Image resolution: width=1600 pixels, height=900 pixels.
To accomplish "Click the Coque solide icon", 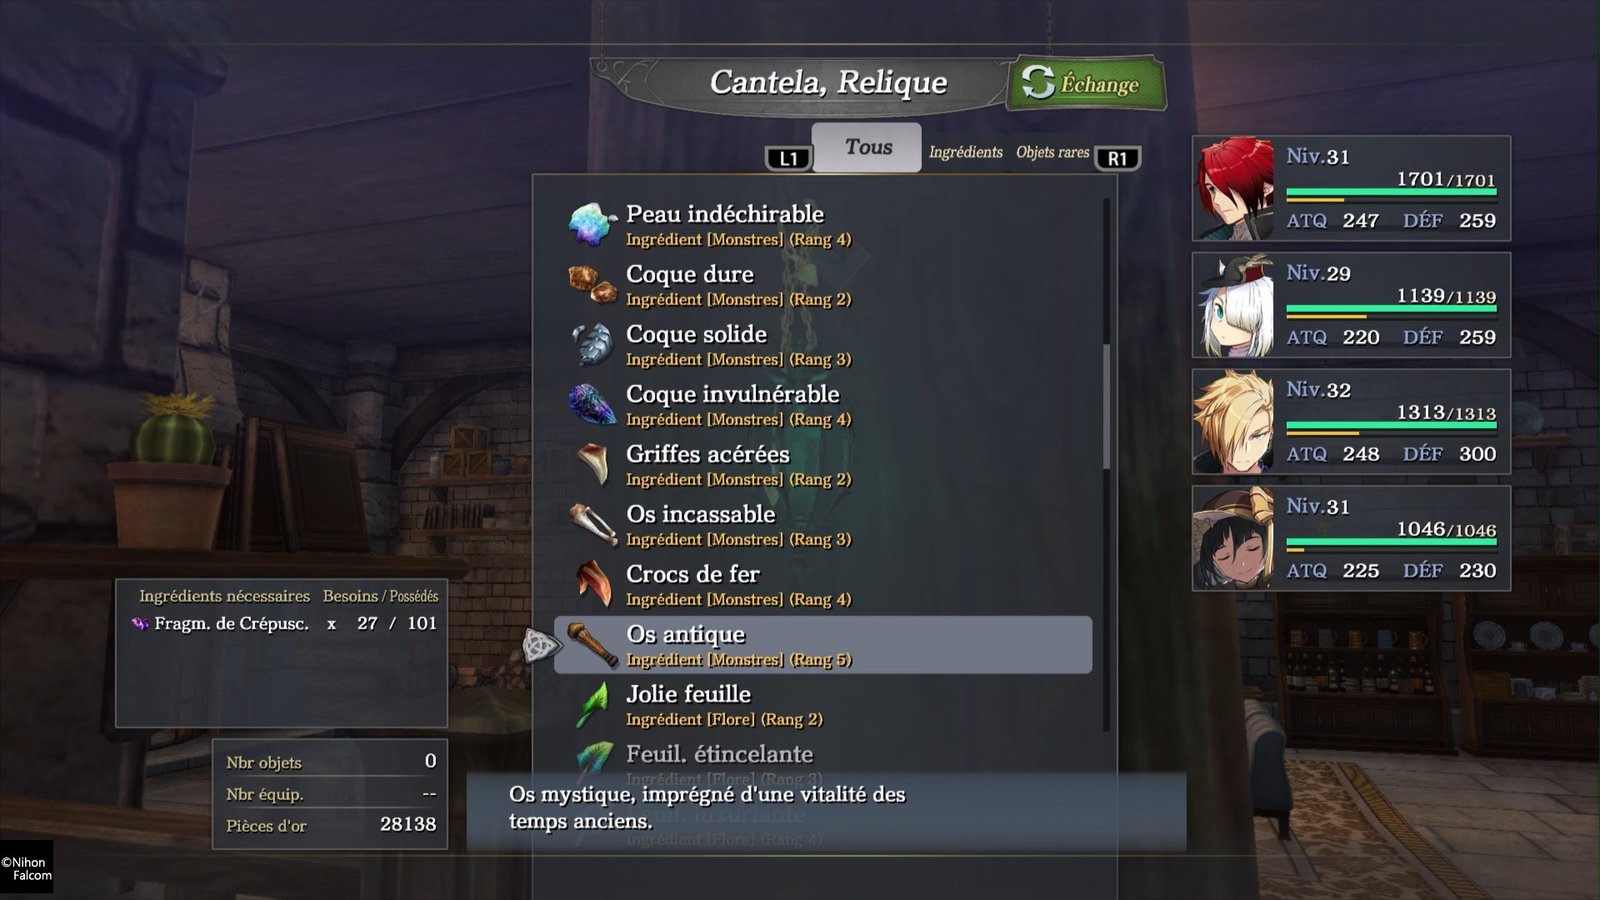I will coord(592,344).
